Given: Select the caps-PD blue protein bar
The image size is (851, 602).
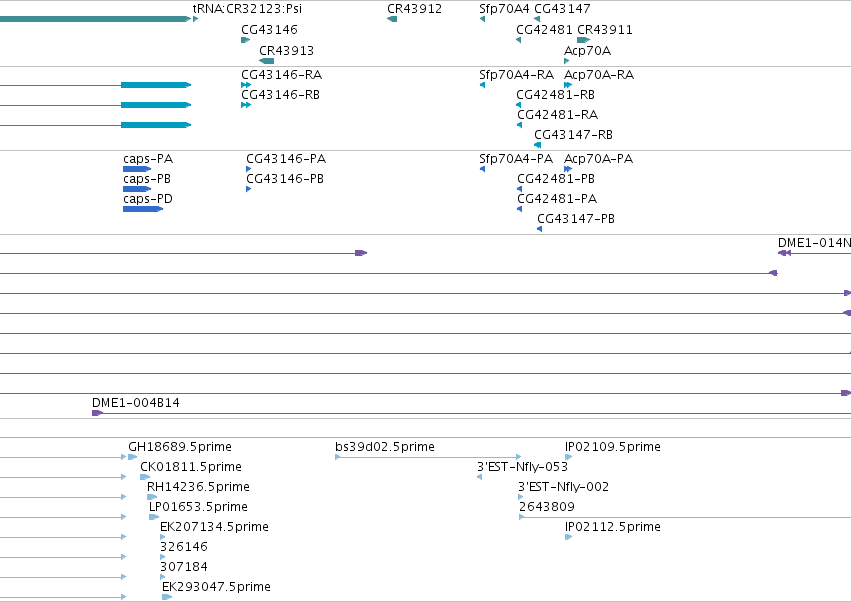Looking at the screenshot, I should 143,209.
